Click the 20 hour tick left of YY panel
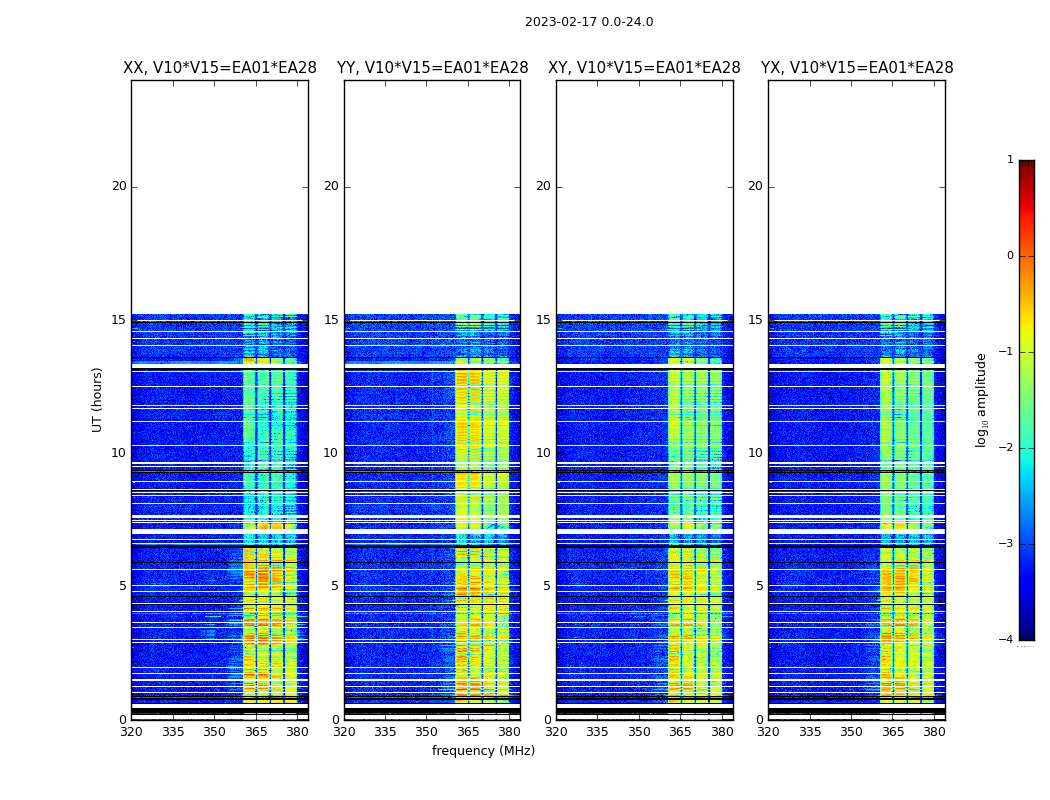Viewport: 1050px width, 800px height. [x=330, y=186]
